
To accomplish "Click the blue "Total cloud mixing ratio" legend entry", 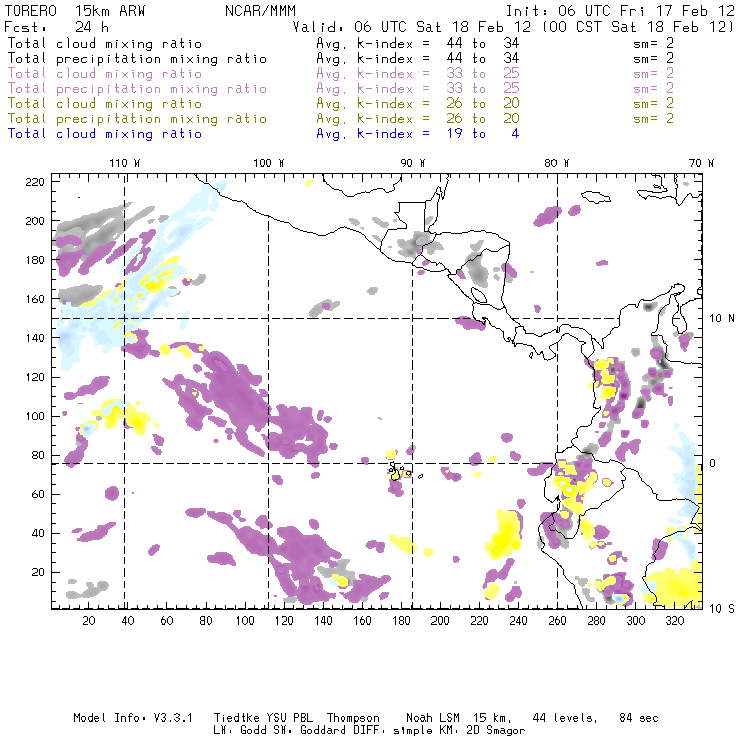I will click(x=105, y=134).
